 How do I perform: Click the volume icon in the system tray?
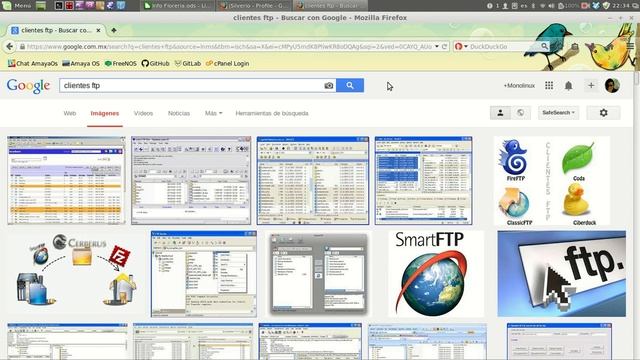(551, 5)
